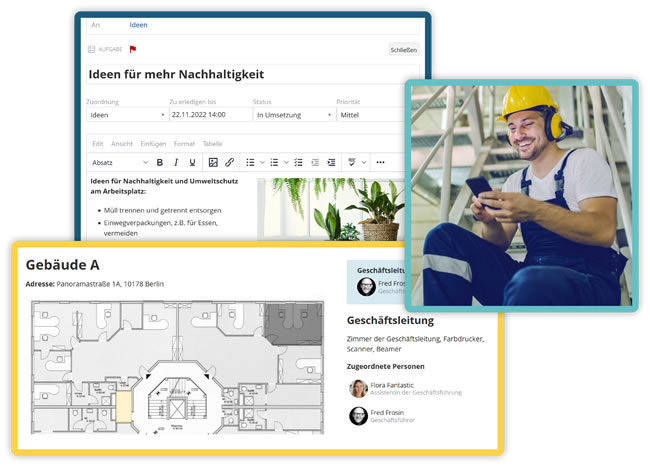Screen dimensions: 650x467
Task: Apply bullet list formatting
Action: pos(250,162)
